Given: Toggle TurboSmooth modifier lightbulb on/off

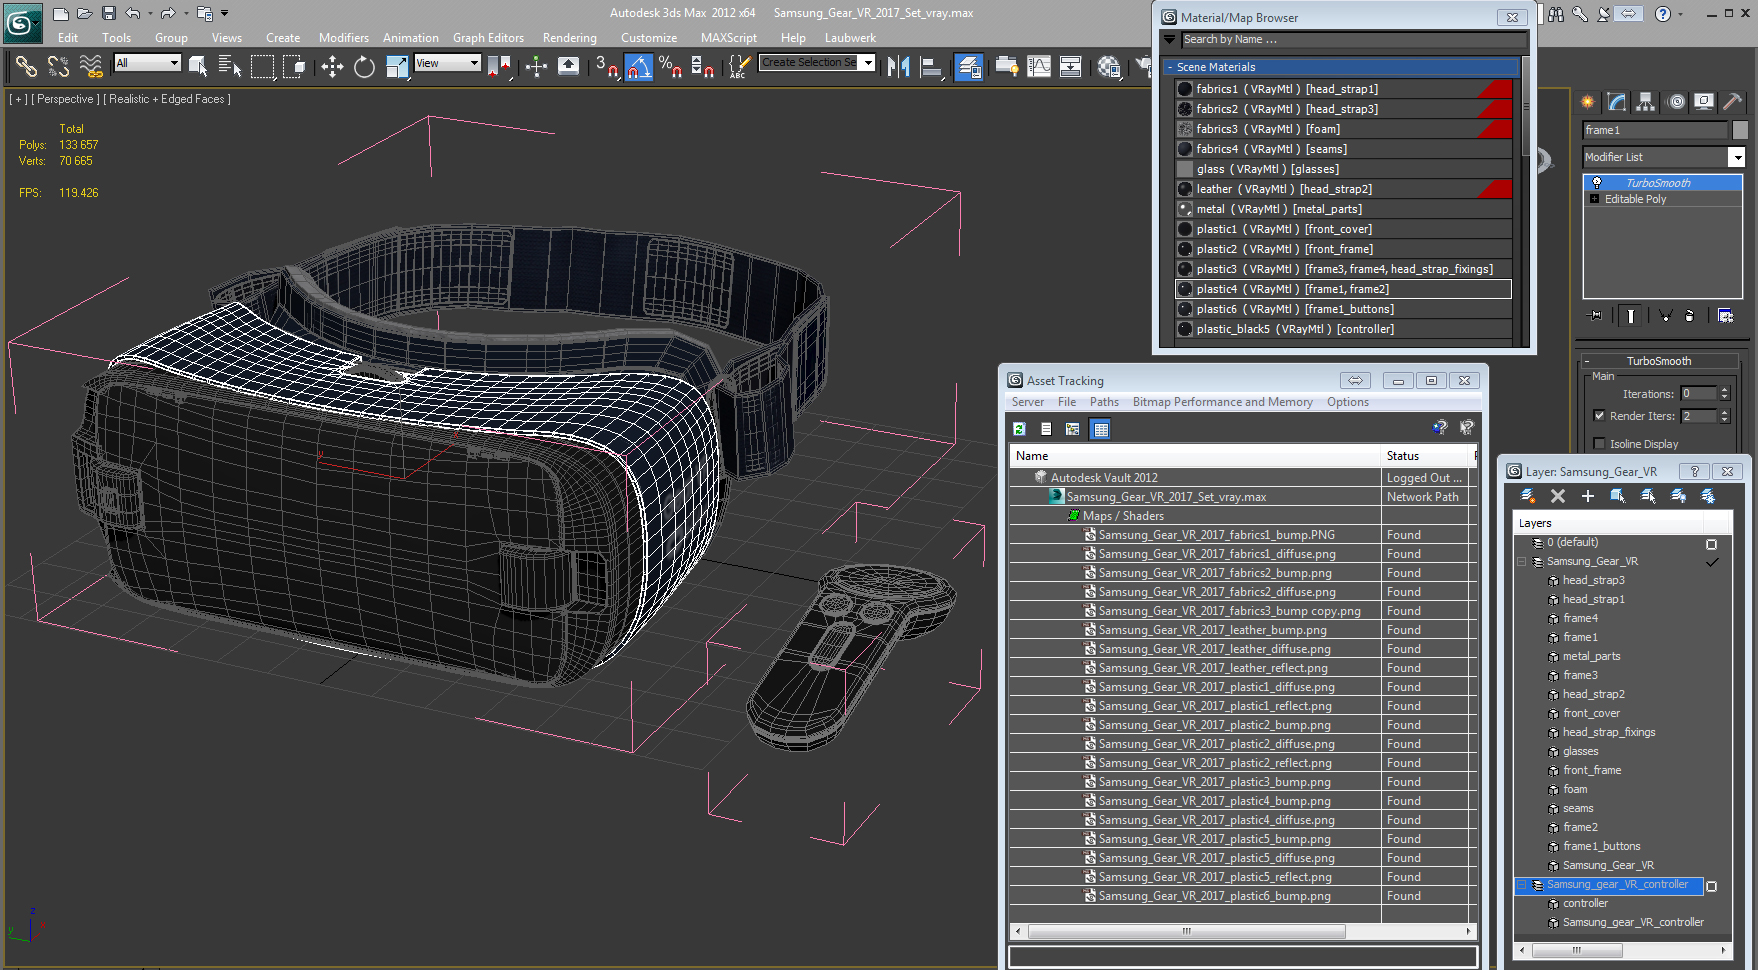Looking at the screenshot, I should tap(1597, 183).
